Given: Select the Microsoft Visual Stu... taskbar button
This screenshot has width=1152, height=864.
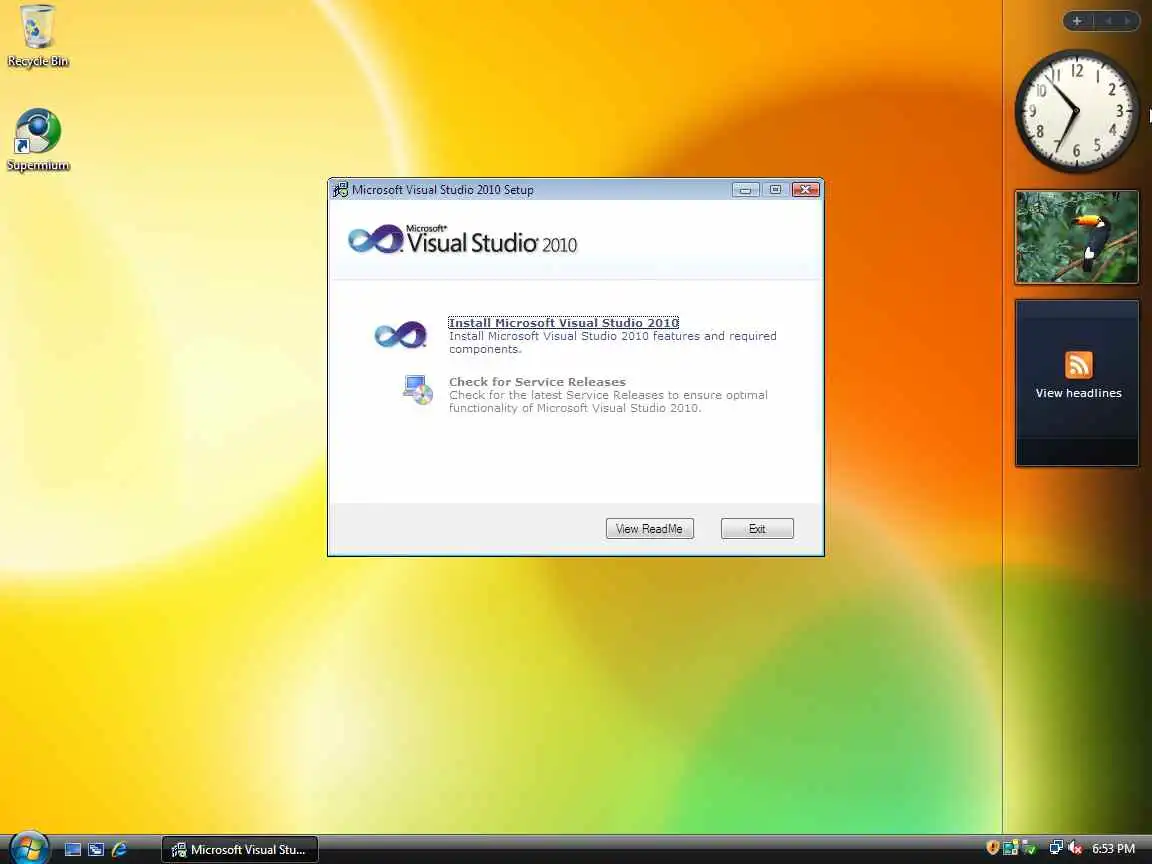Looking at the screenshot, I should pos(240,849).
